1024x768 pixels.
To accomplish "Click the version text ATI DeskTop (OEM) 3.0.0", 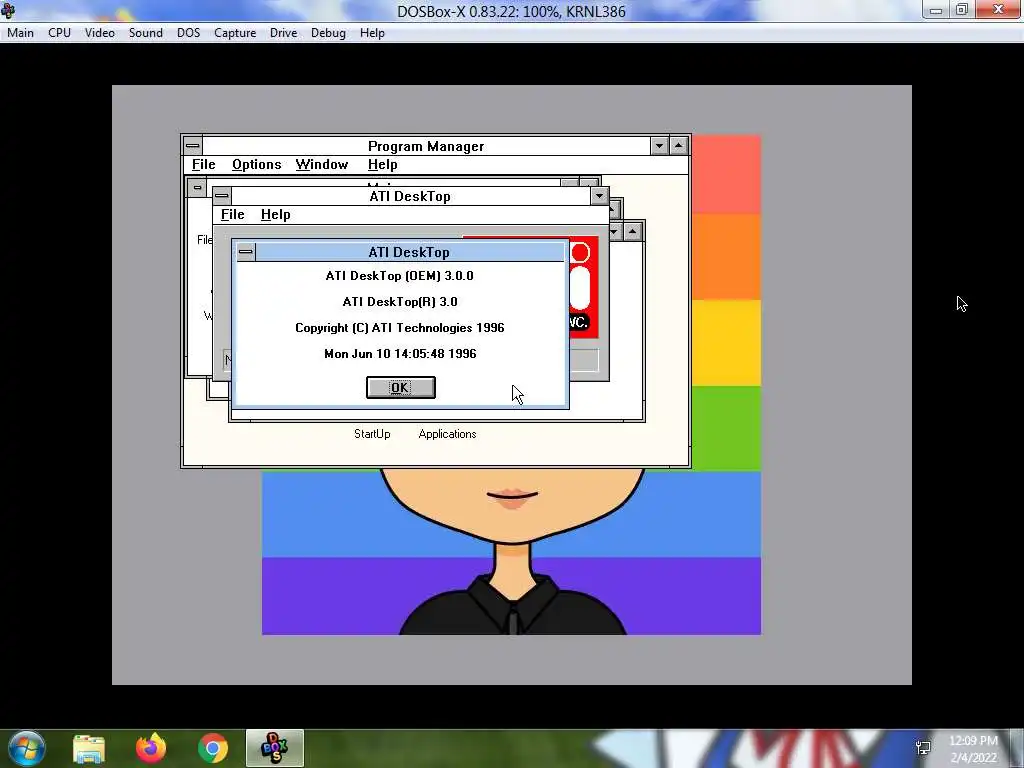I will [x=400, y=276].
